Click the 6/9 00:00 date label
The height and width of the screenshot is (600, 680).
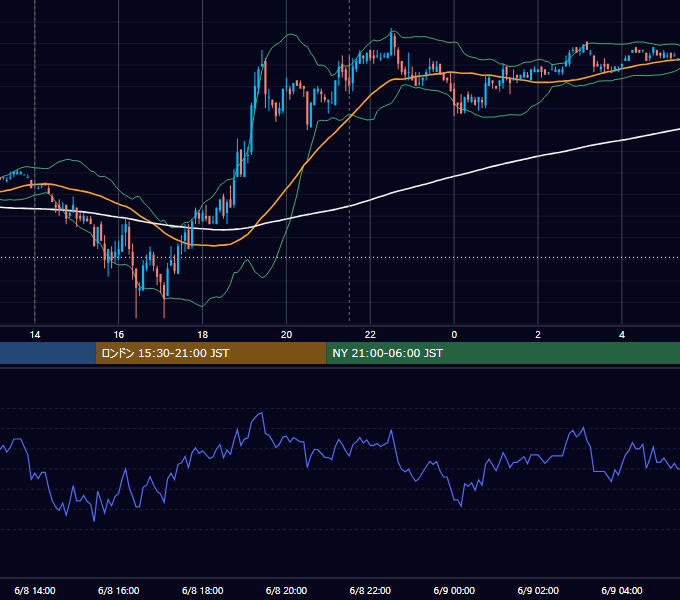tap(454, 590)
